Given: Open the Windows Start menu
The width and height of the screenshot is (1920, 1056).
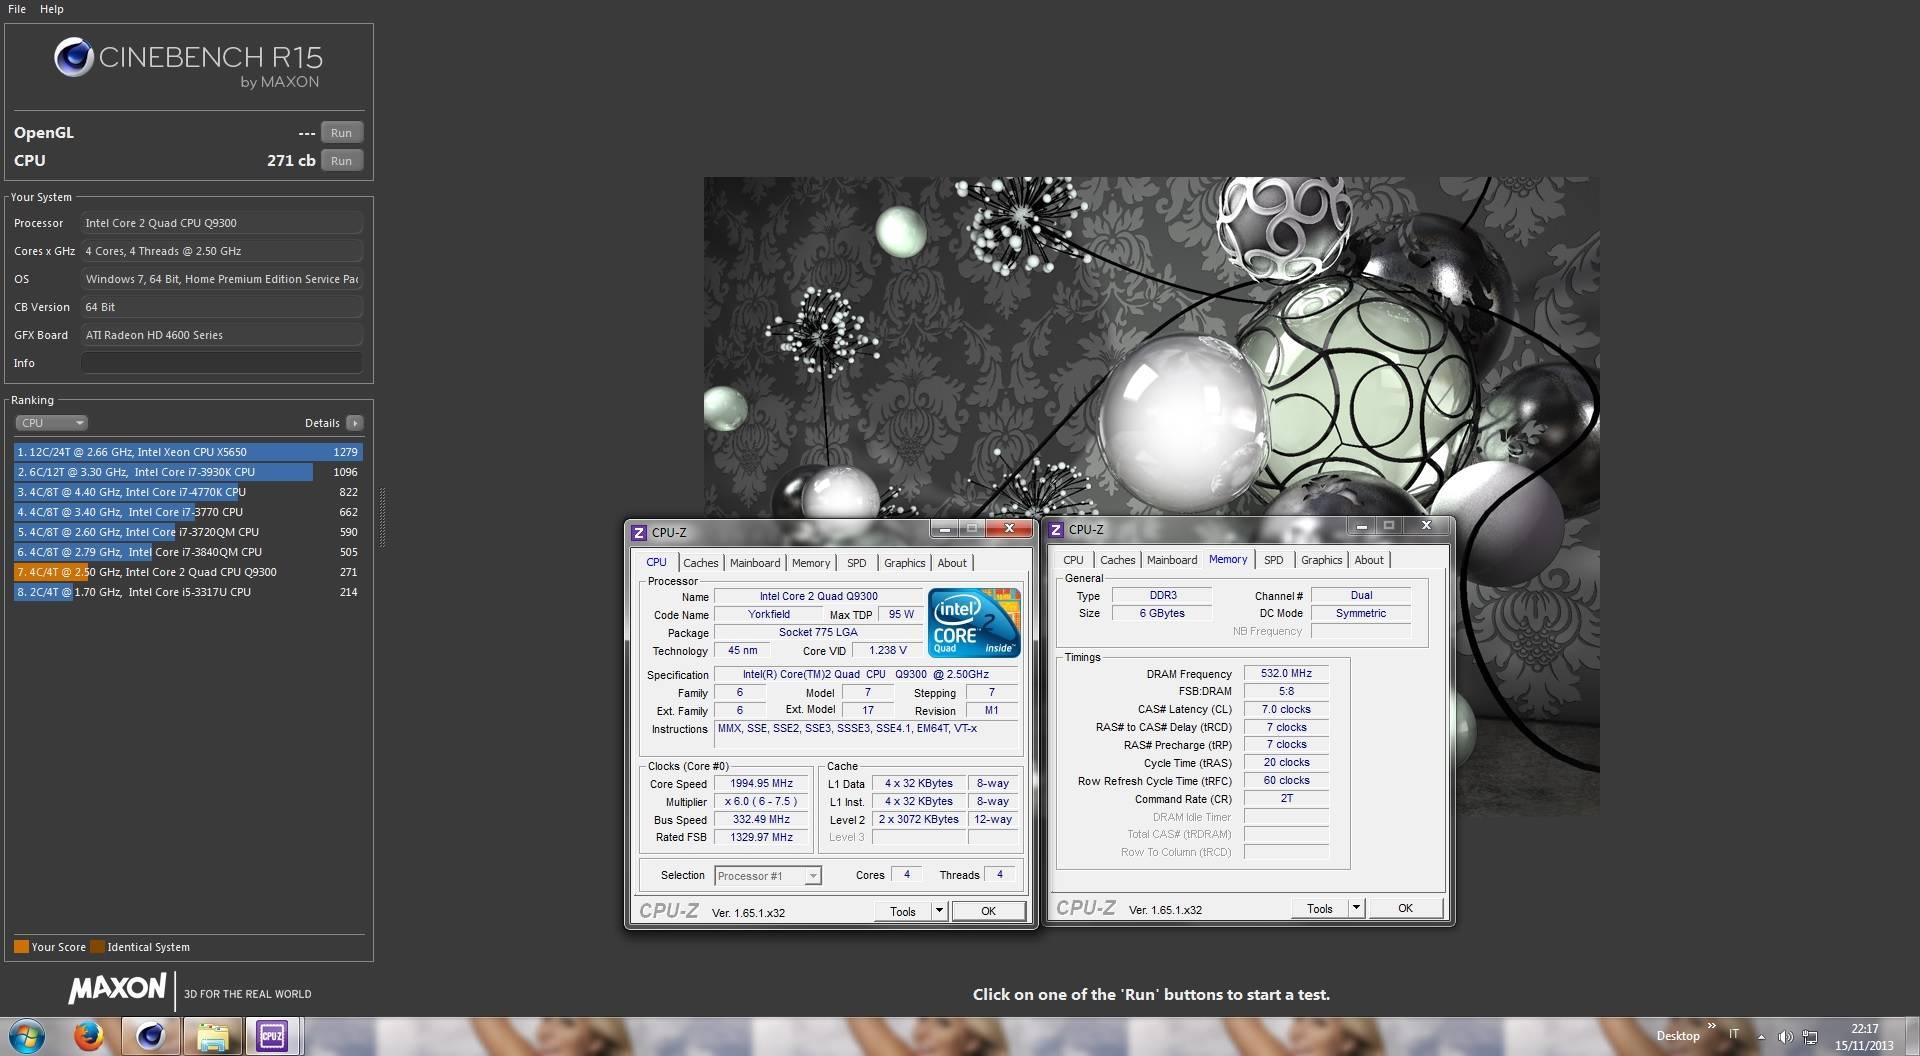Looking at the screenshot, I should (x=27, y=1036).
